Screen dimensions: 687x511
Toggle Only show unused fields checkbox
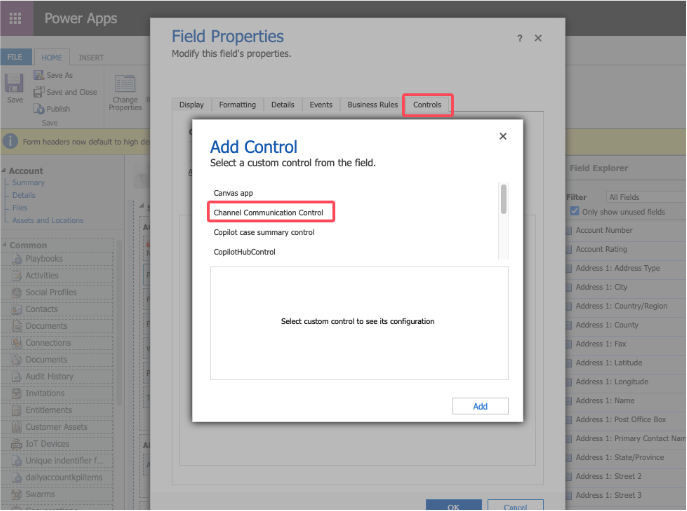574,211
